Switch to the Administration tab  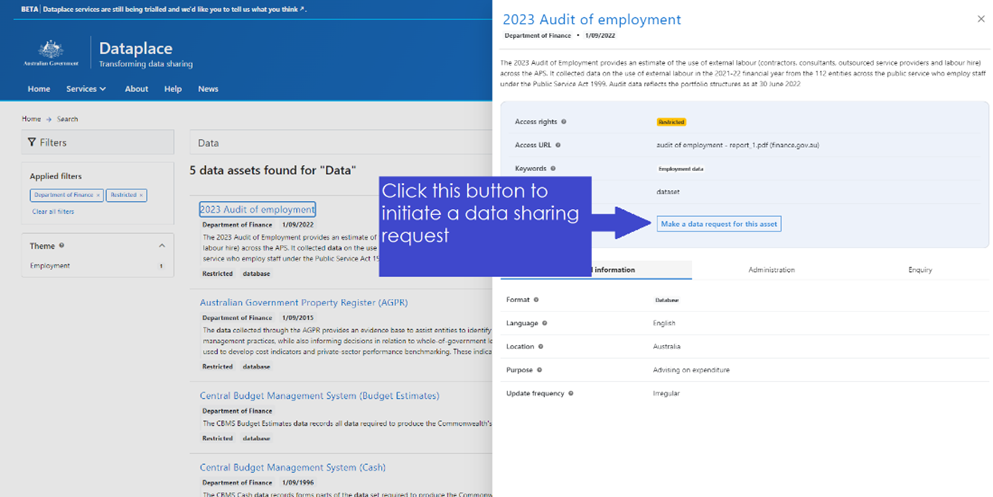771,270
